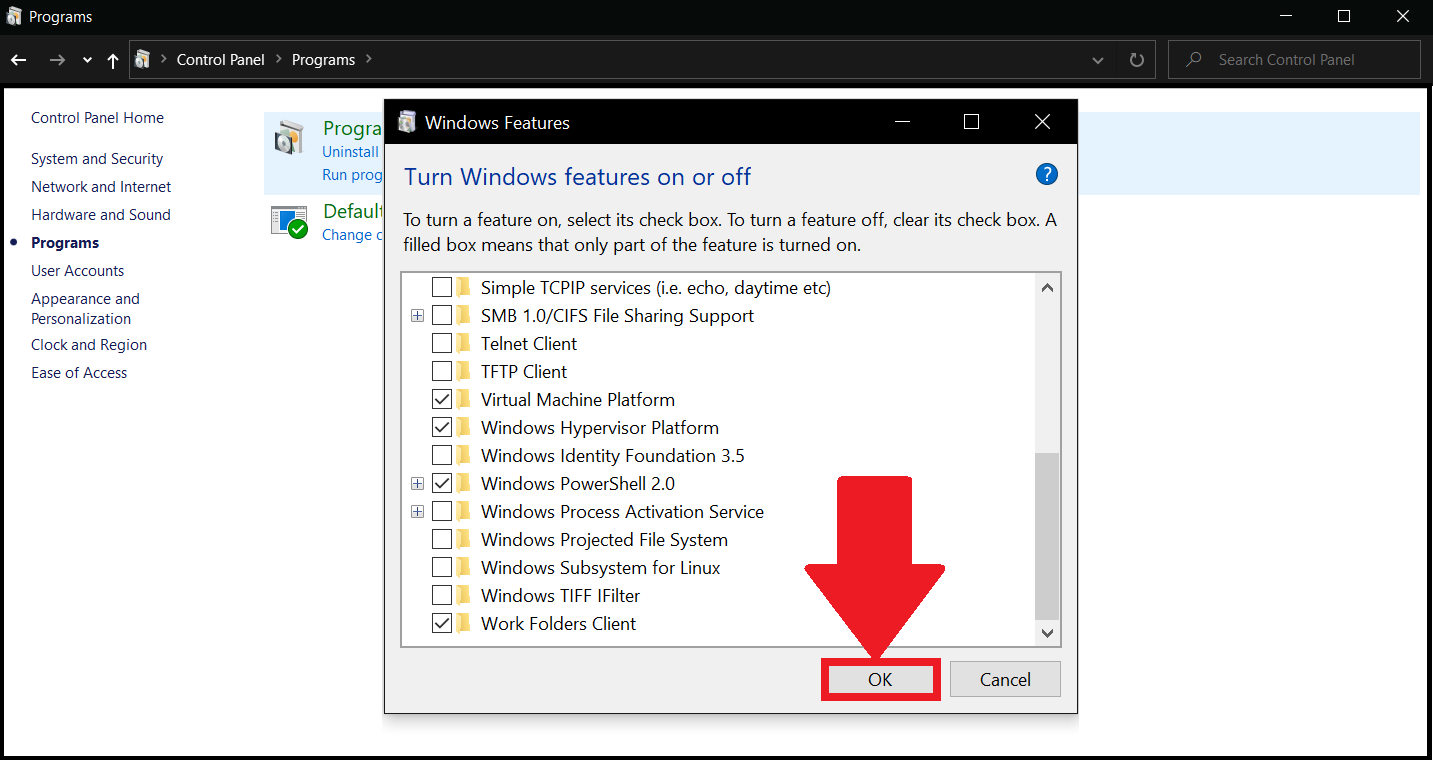Go up one level with Up arrow

click(x=113, y=60)
